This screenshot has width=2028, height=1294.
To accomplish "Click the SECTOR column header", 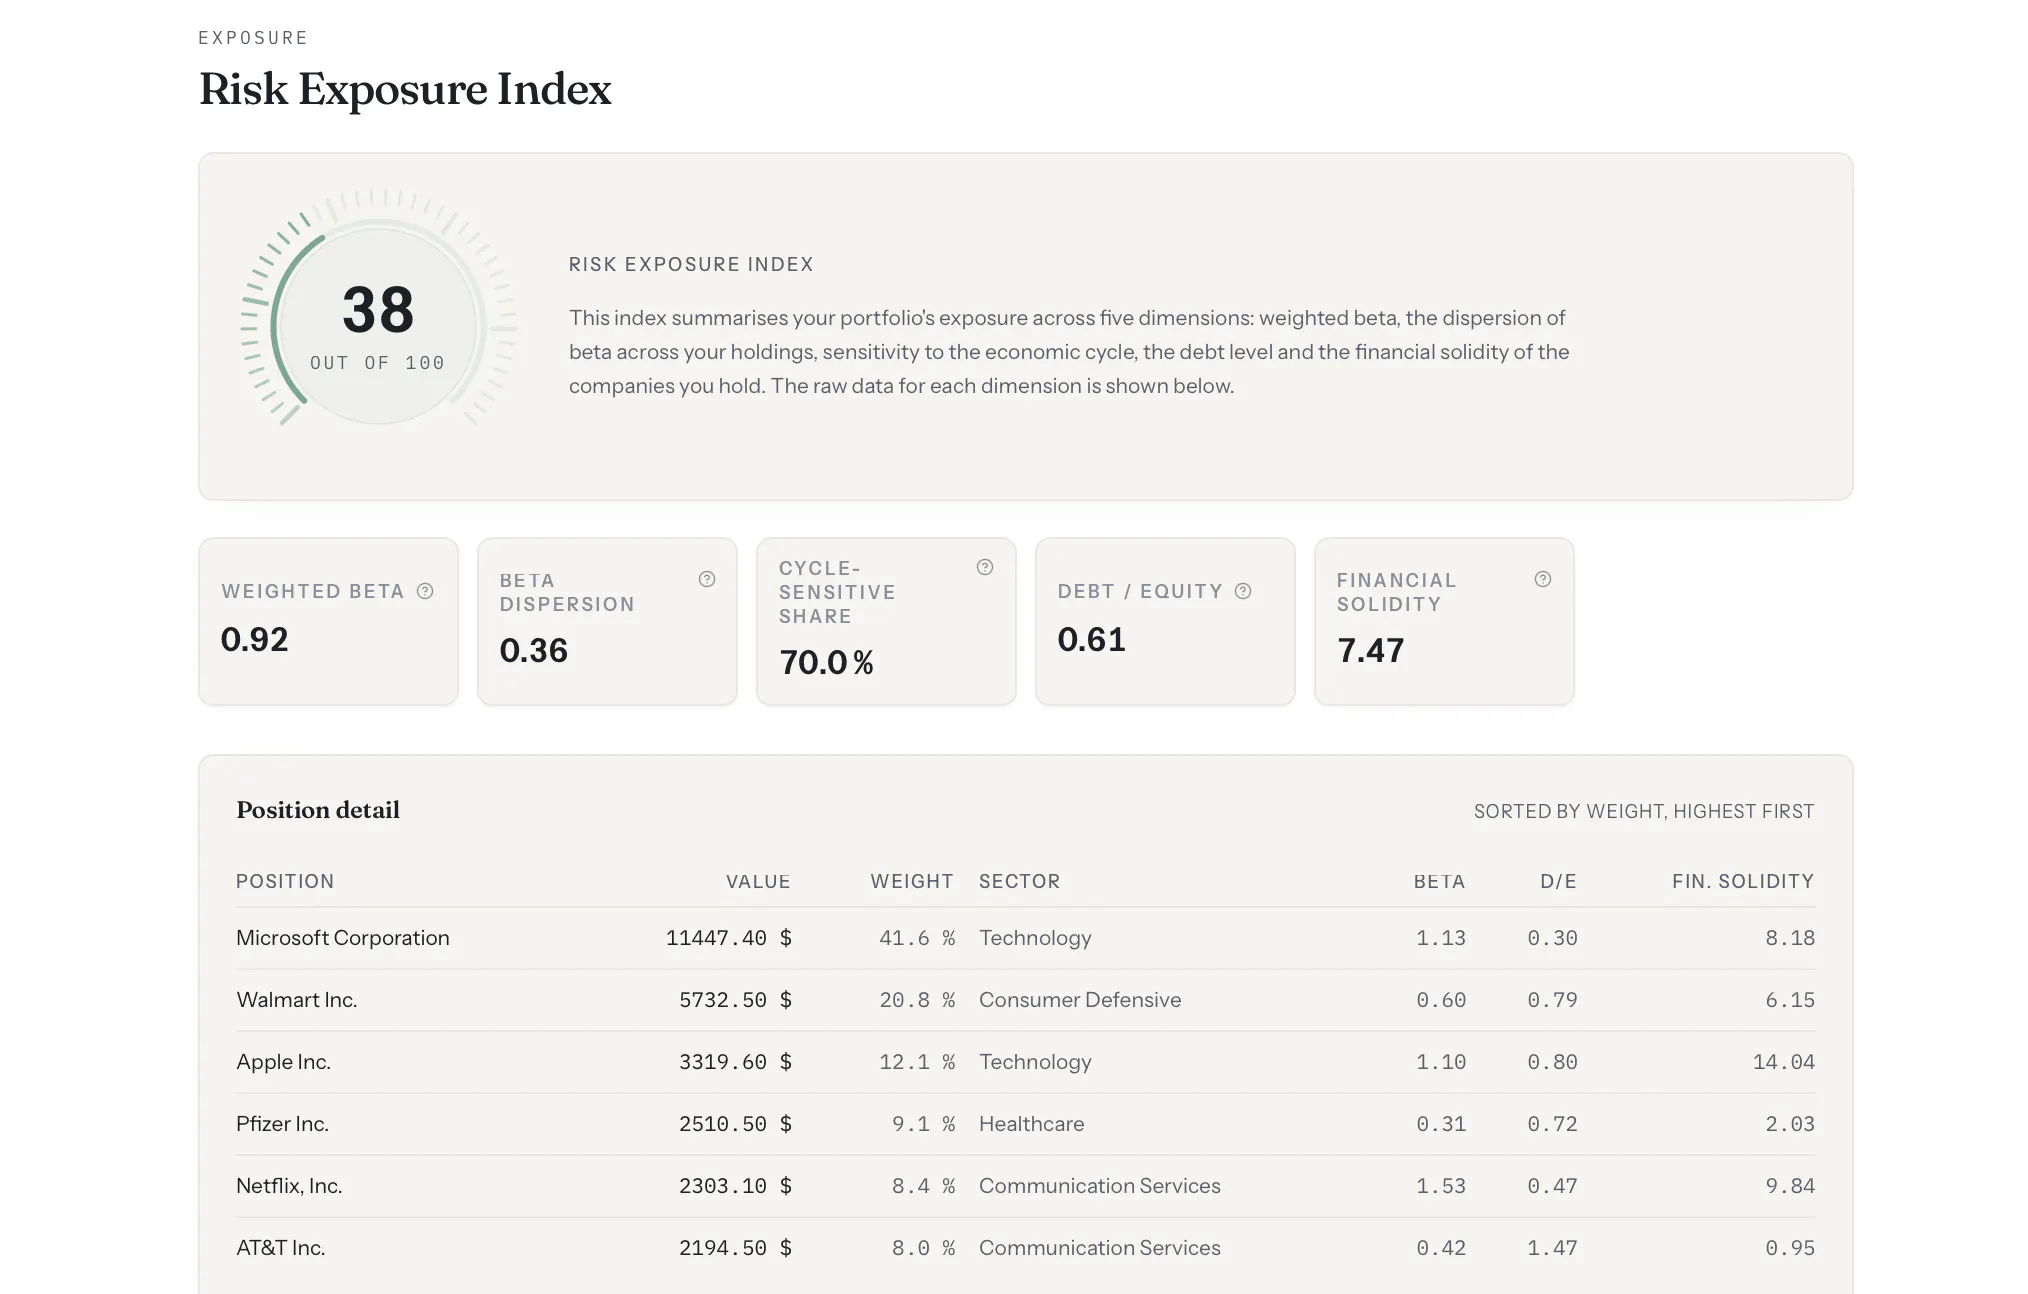I will pyautogui.click(x=1019, y=881).
